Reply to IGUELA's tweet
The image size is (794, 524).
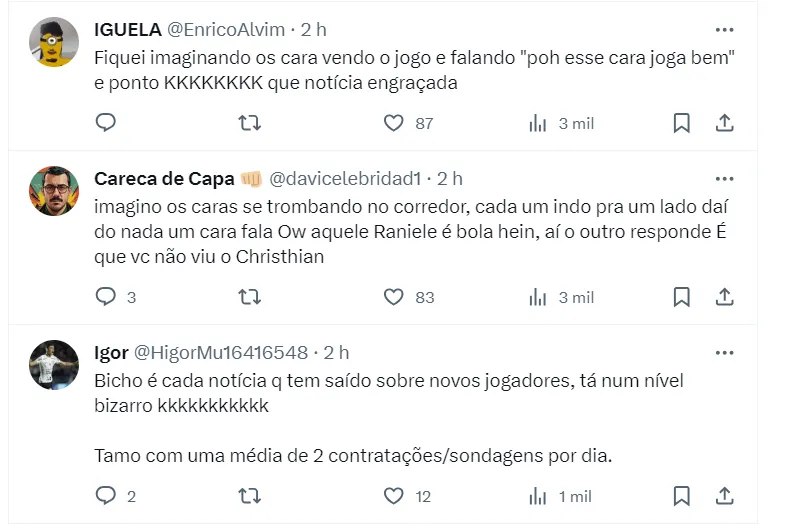point(106,123)
